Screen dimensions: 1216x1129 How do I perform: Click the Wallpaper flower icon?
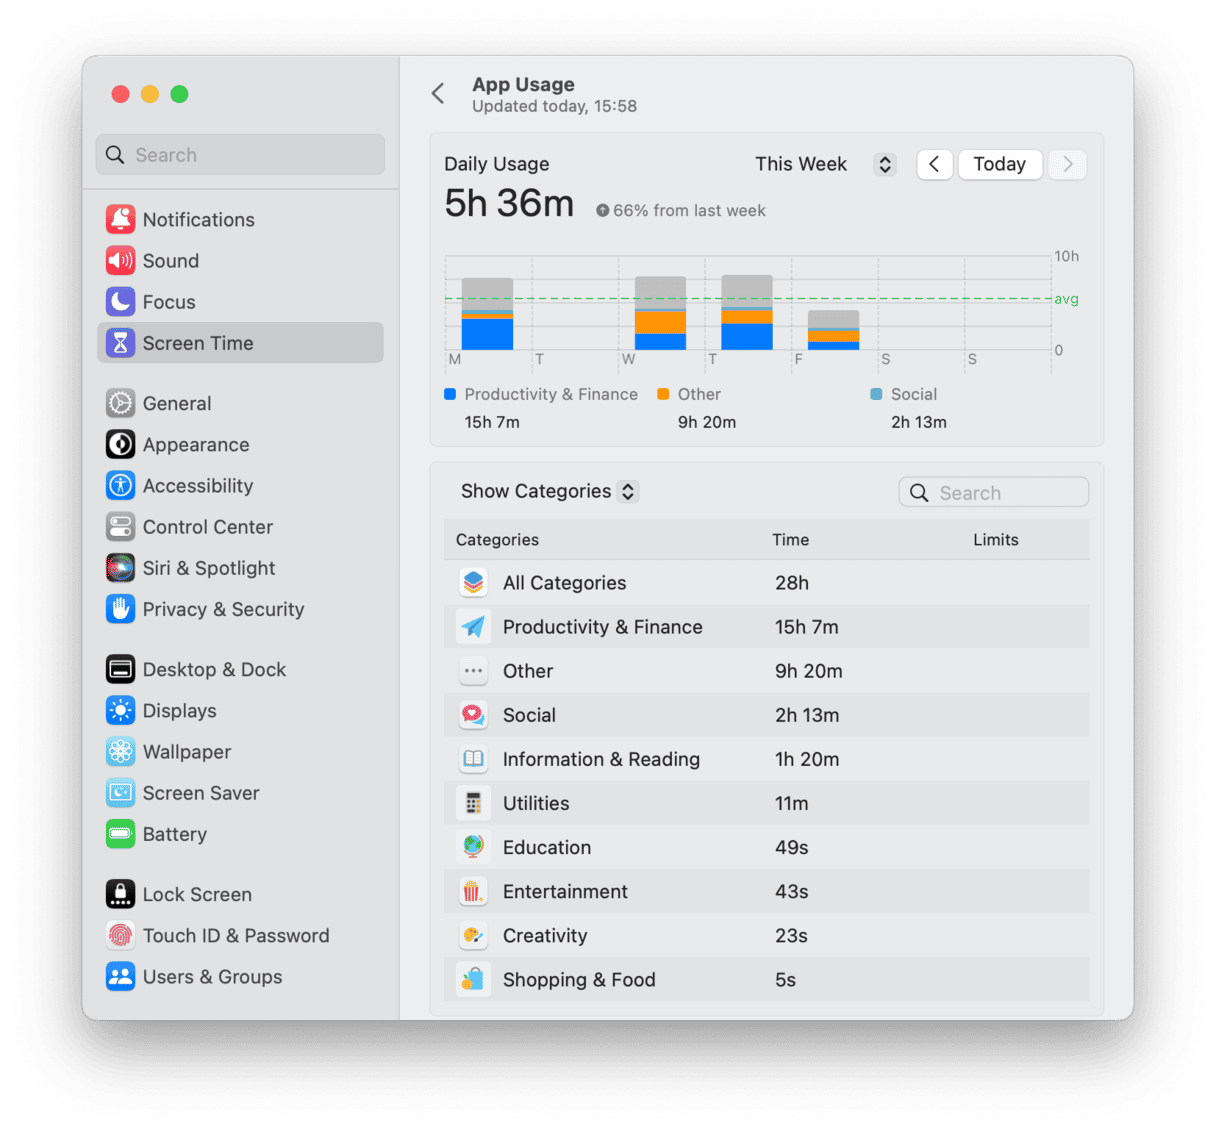point(120,752)
